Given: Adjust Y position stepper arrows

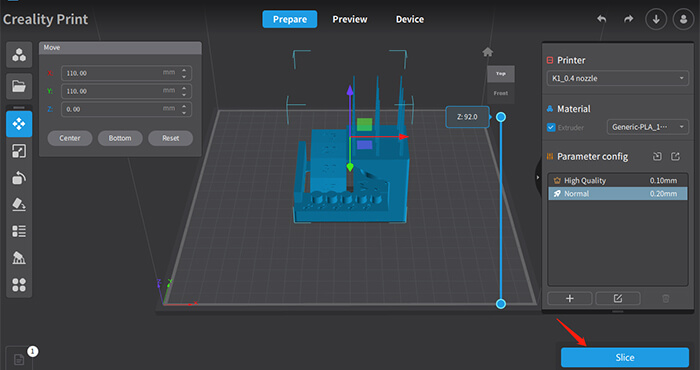Looking at the screenshot, I should click(184, 91).
